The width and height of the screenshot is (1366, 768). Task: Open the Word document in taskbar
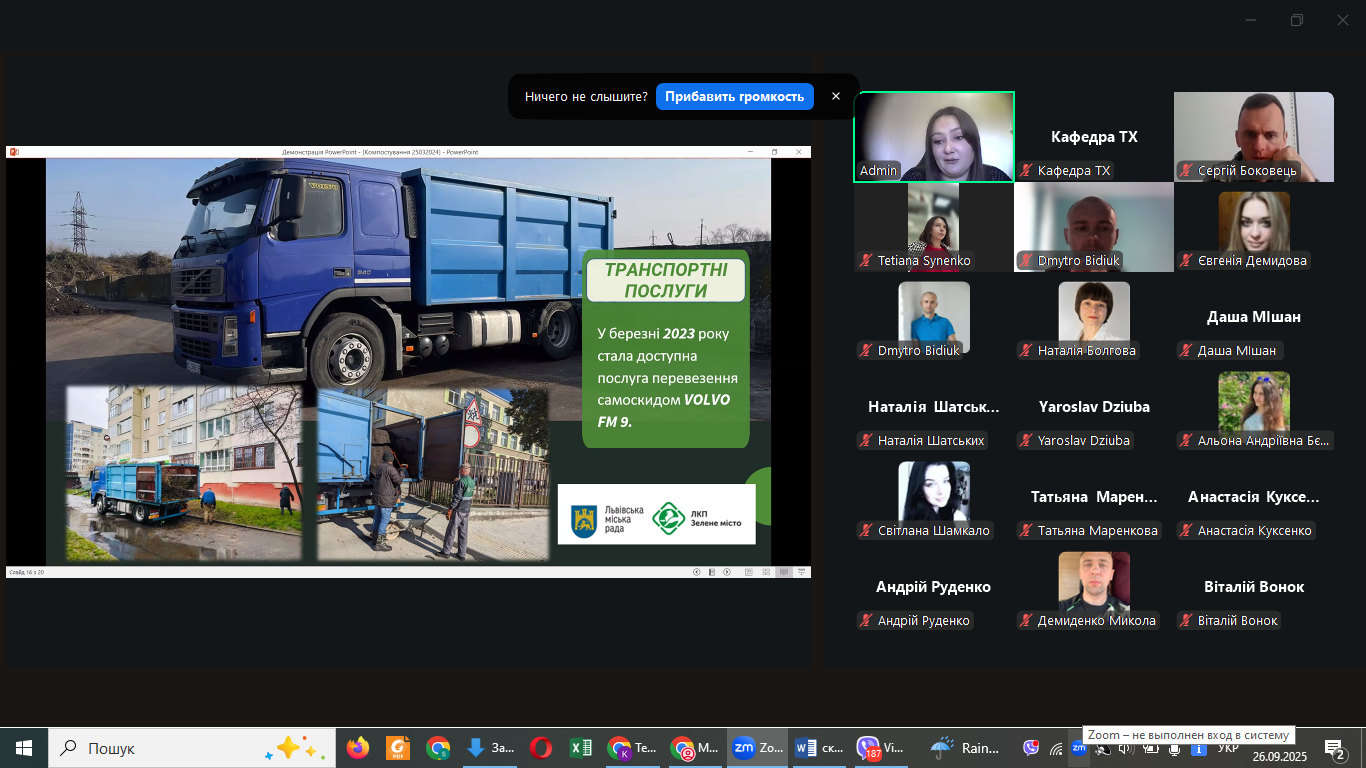coord(819,748)
